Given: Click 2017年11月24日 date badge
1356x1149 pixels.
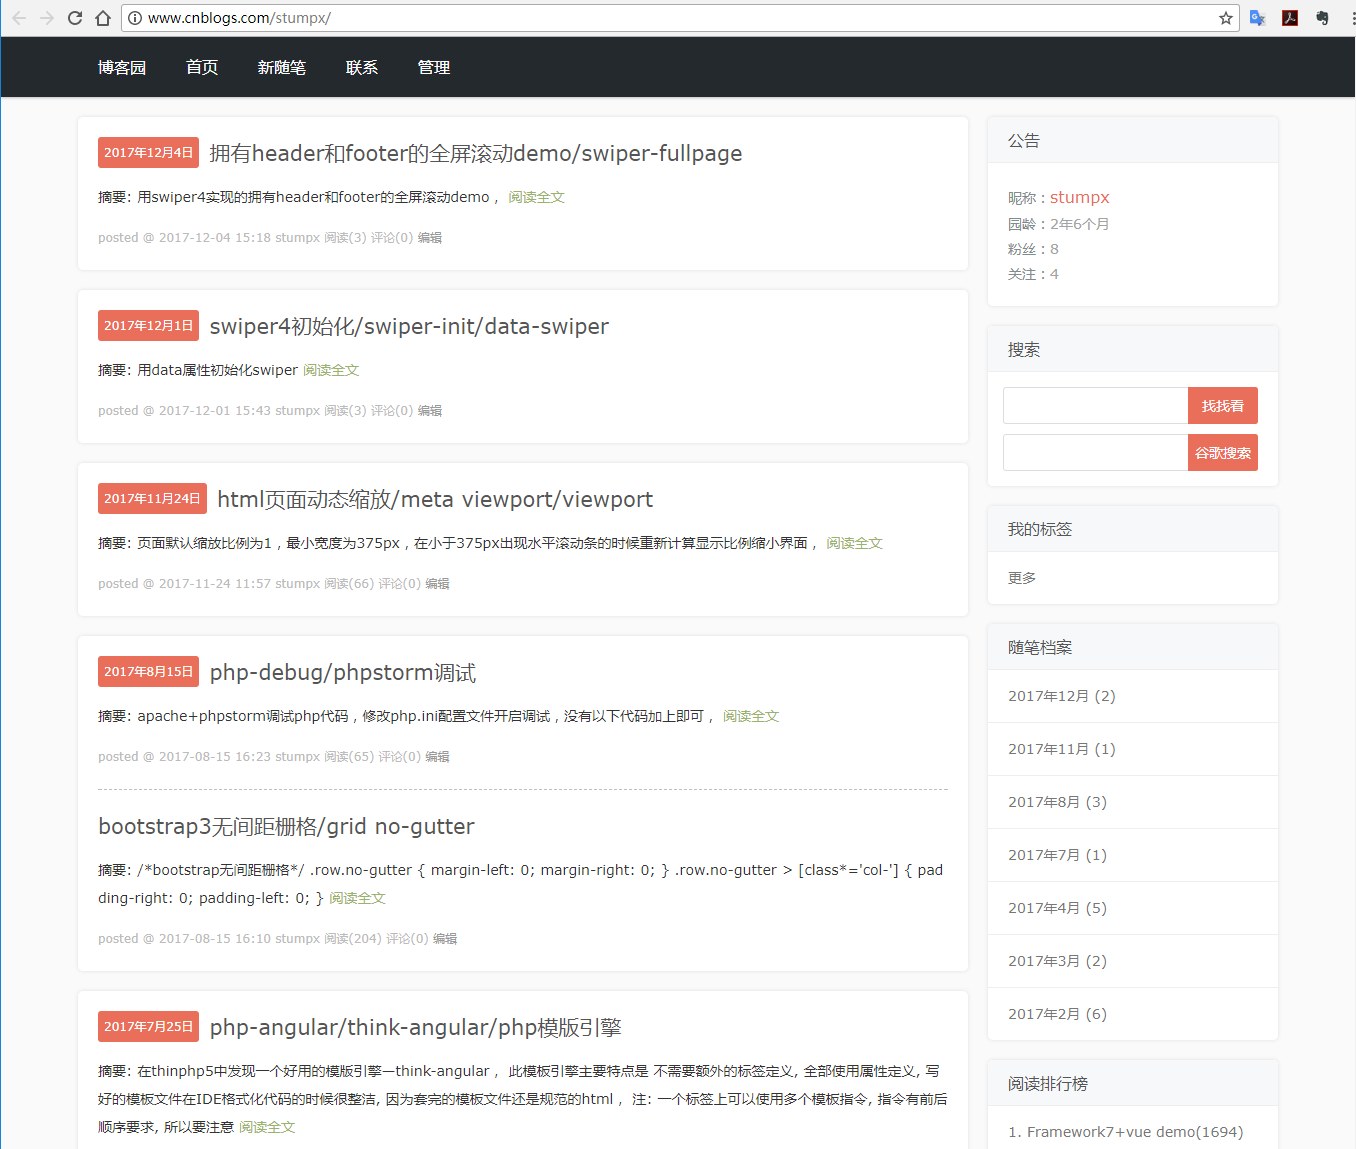Looking at the screenshot, I should [x=152, y=498].
